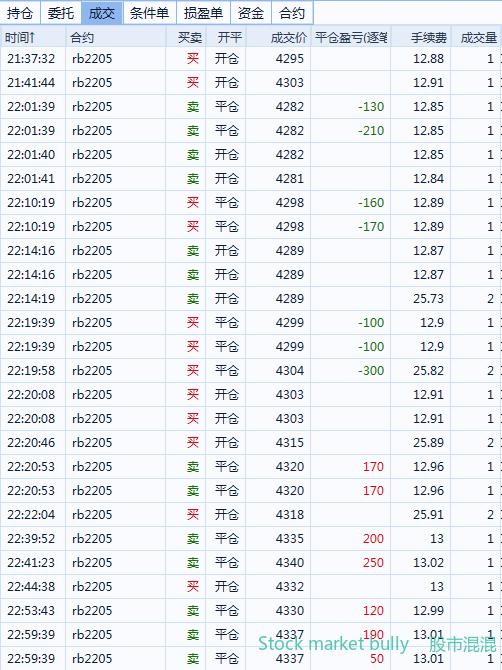This screenshot has height=670, width=502.
Task: Click price 4335
Action: (290, 538)
